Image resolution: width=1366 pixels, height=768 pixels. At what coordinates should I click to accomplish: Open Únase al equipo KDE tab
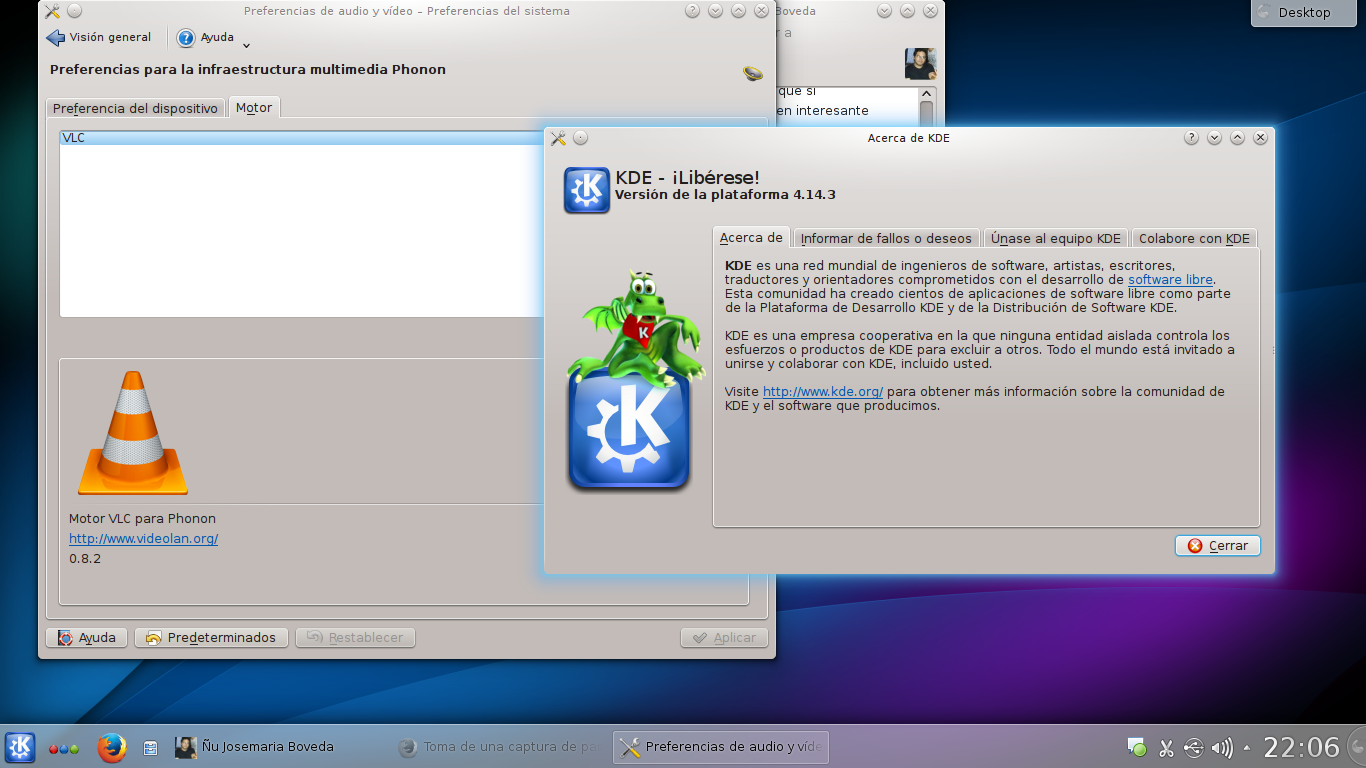click(1056, 238)
